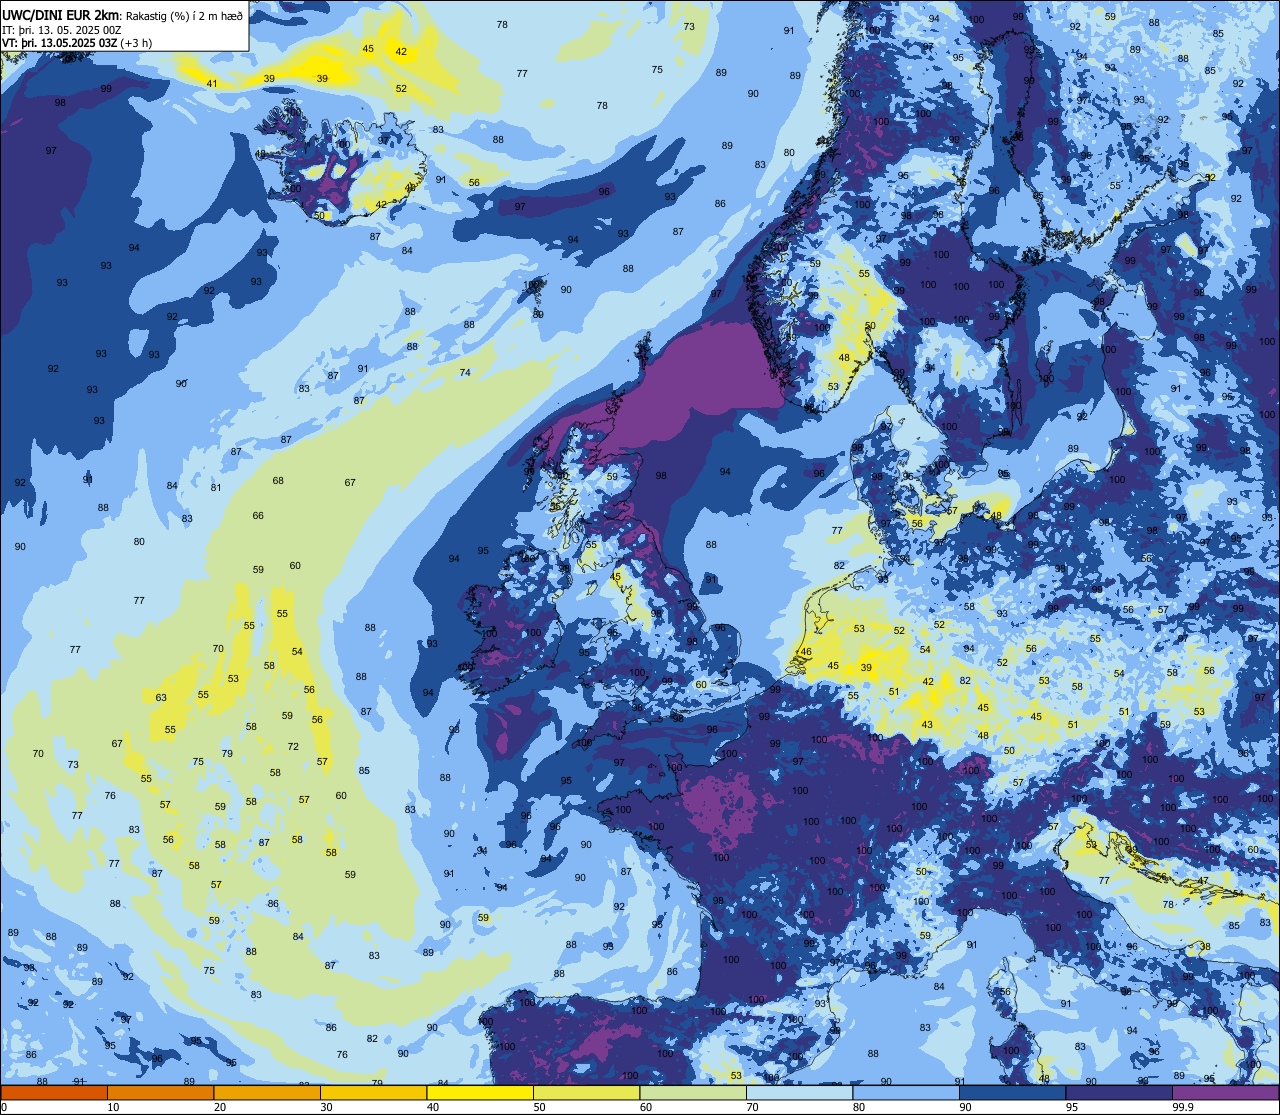The height and width of the screenshot is (1115, 1280).
Task: Click the map value "66" in the Atlantic
Action: click(258, 516)
